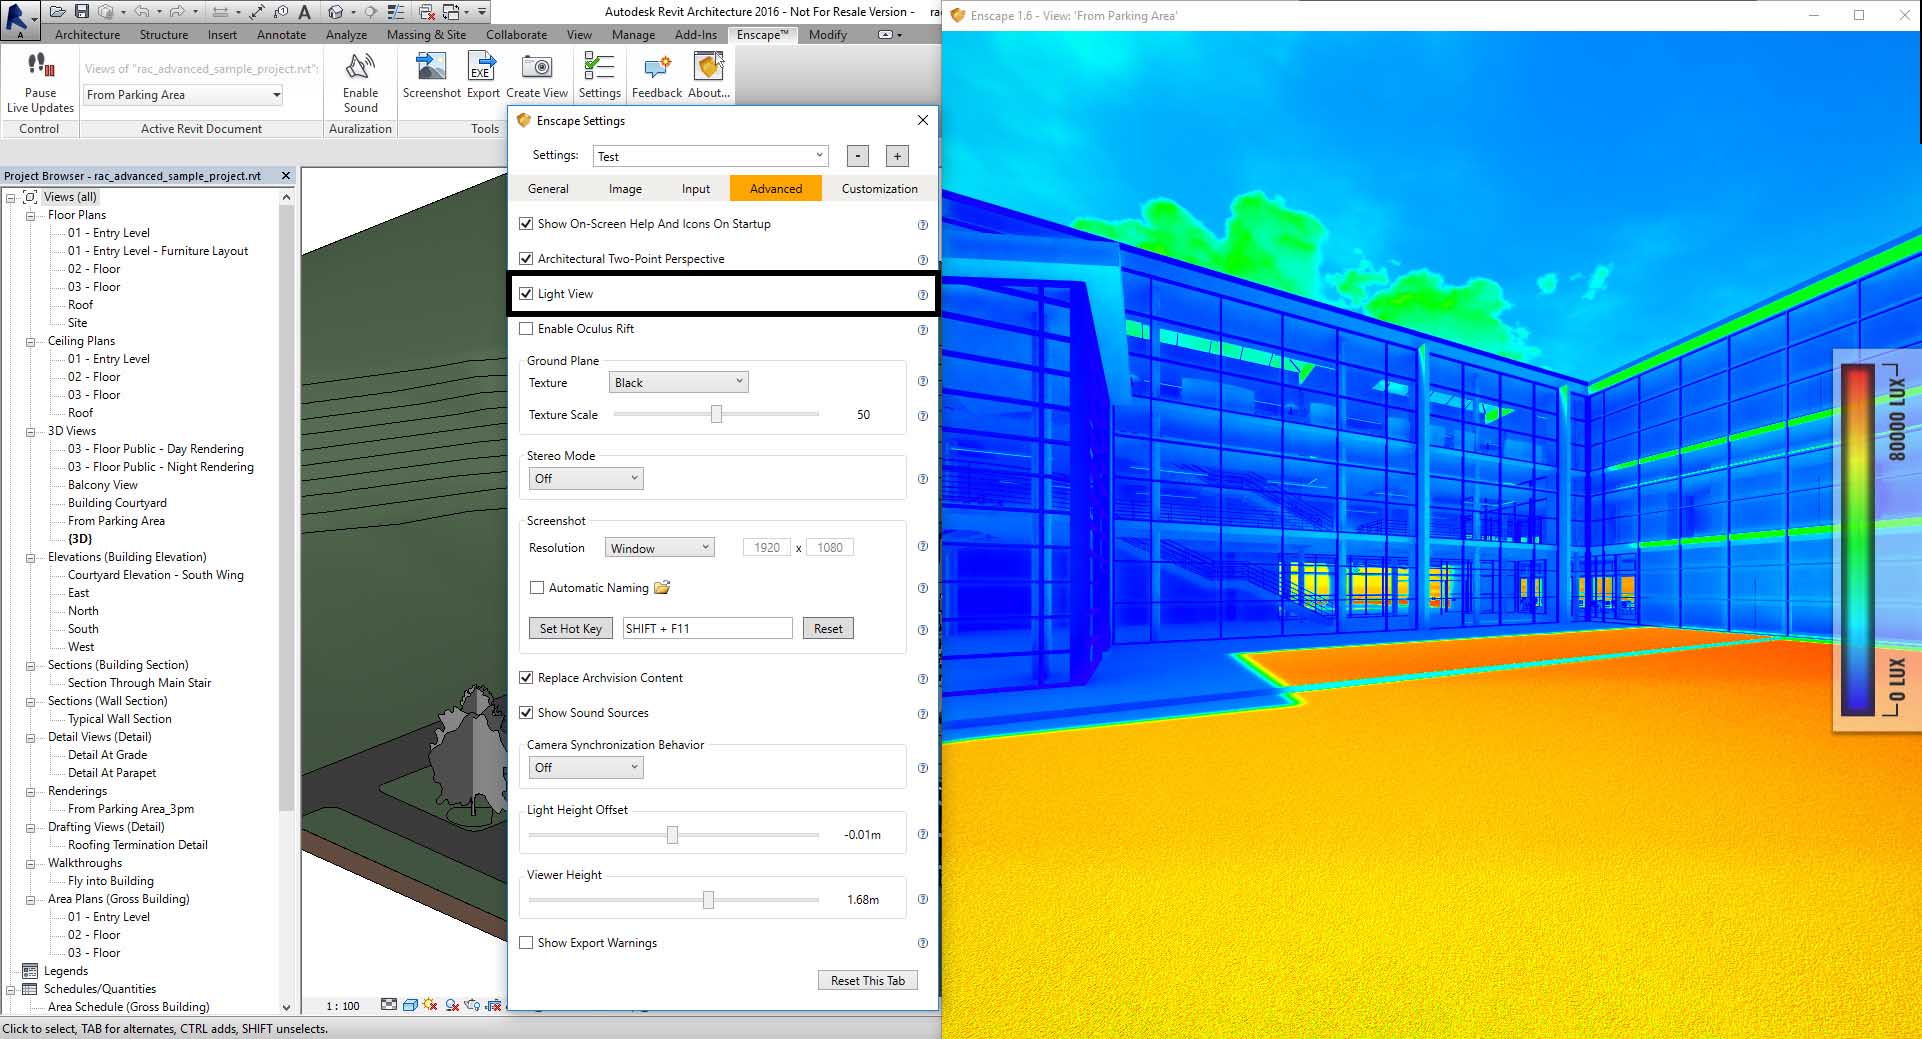Adjust the Viewer Height slider
The image size is (1922, 1039).
(x=710, y=898)
